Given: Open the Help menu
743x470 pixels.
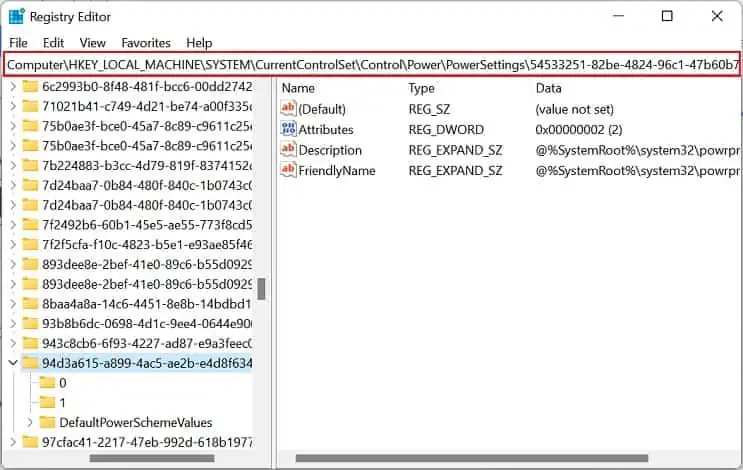Looking at the screenshot, I should 199,43.
